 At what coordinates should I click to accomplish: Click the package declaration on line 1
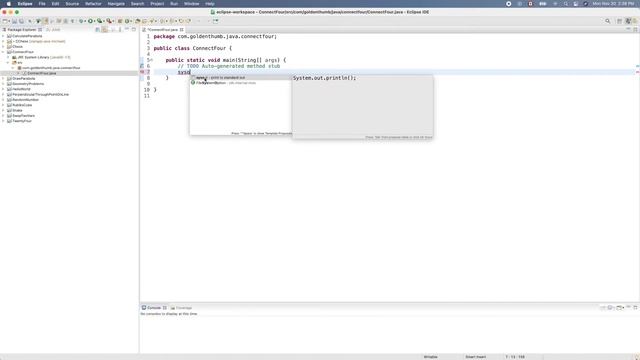215,36
